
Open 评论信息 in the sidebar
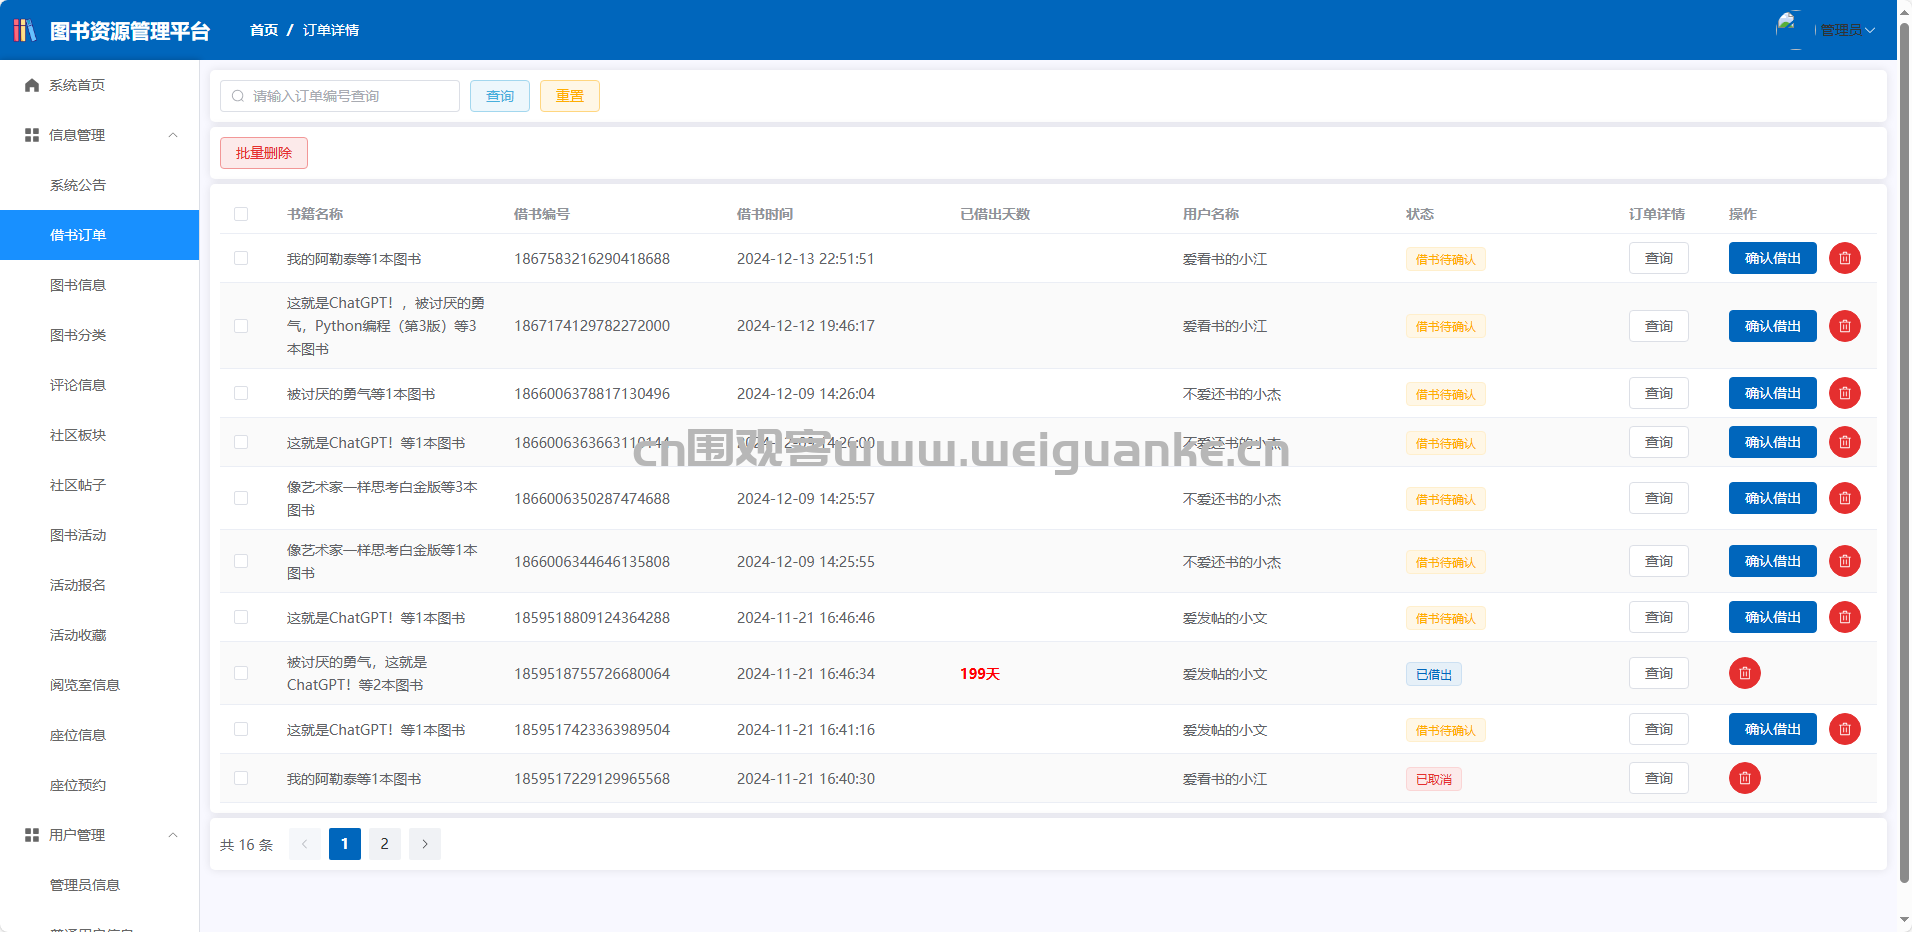[x=100, y=385]
